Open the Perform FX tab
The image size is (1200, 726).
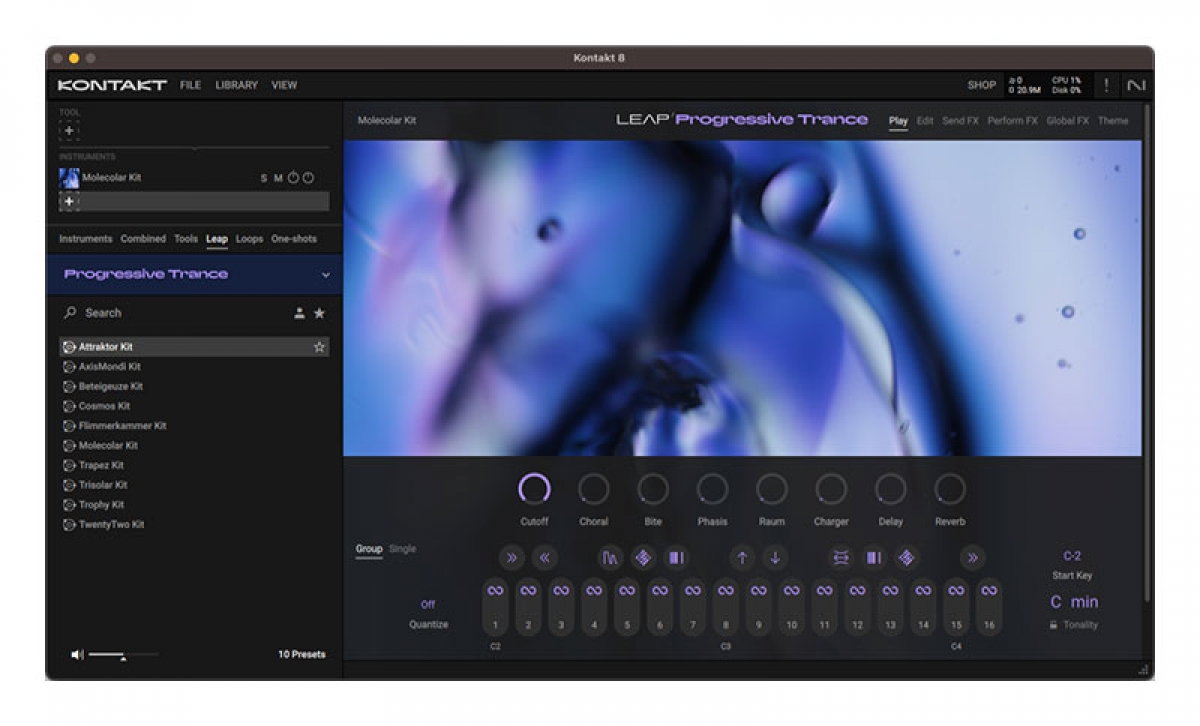point(1013,121)
